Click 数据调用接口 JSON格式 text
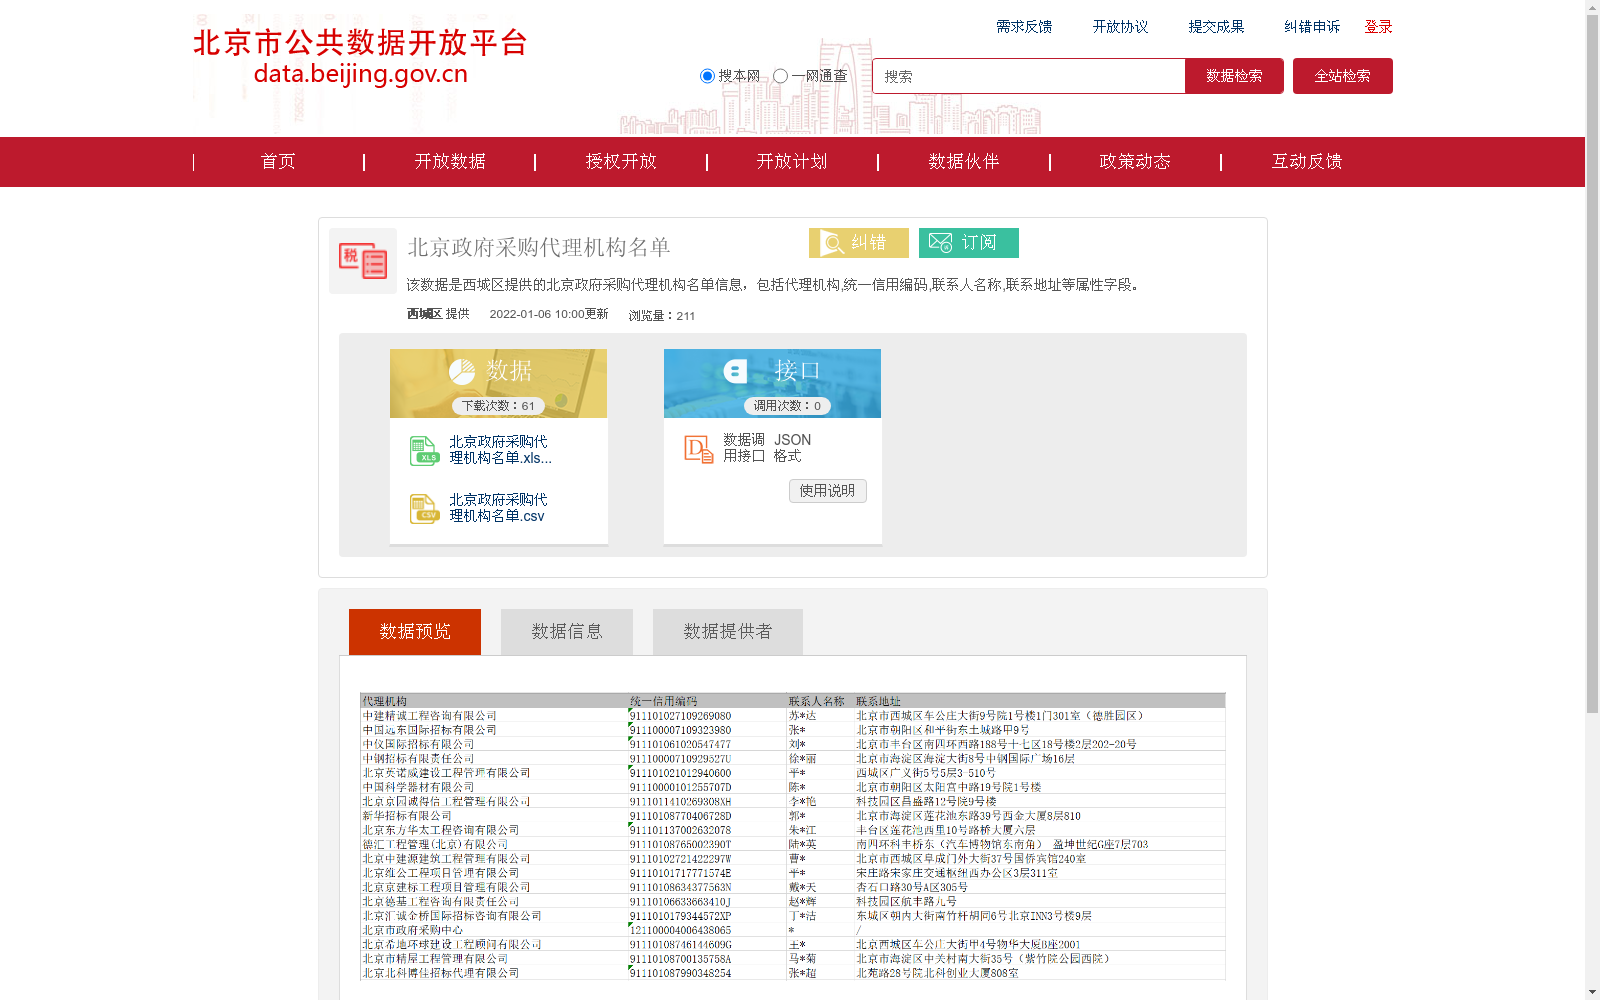 pyautogui.click(x=767, y=448)
